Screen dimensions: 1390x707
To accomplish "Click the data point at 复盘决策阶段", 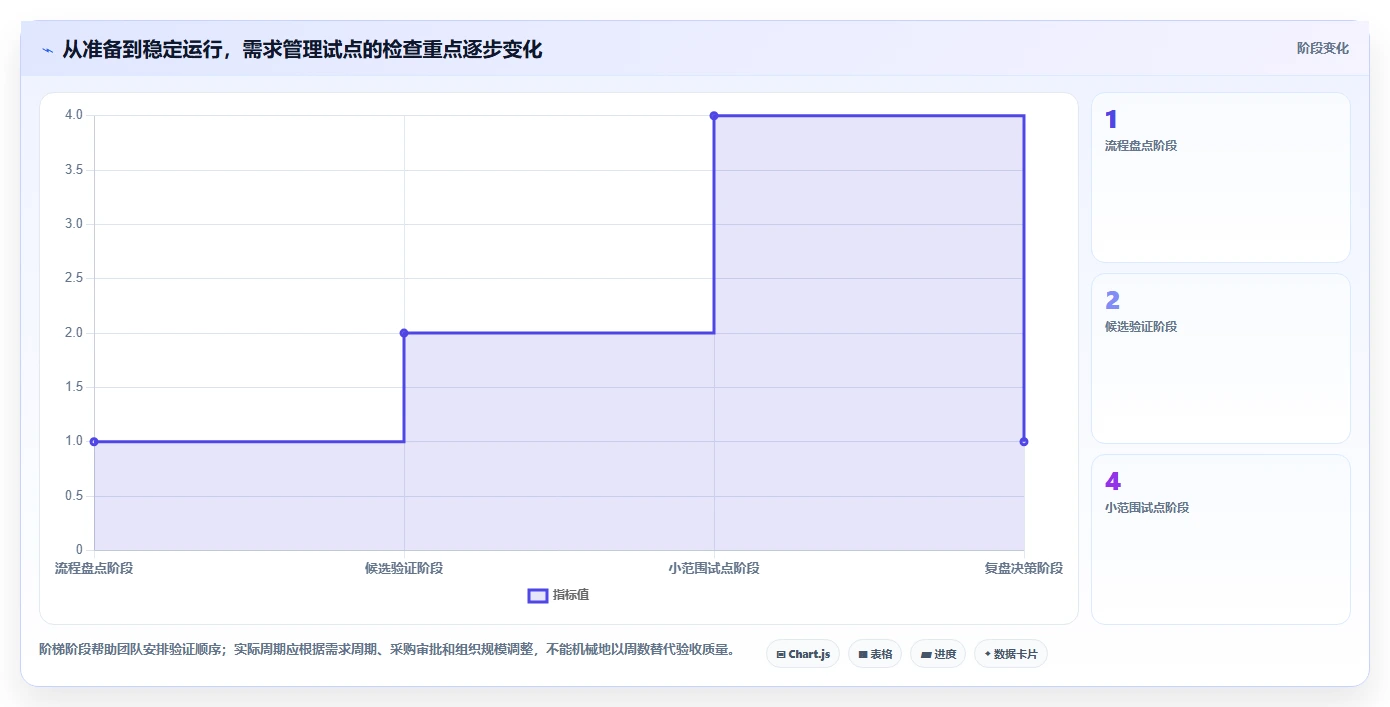I will [1024, 441].
